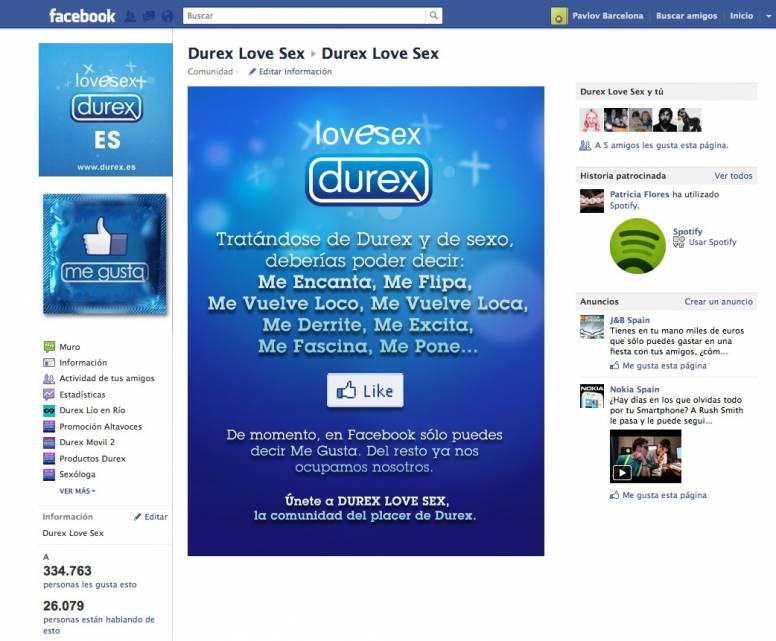Open Ver todos in Historia patrocinada
The width and height of the screenshot is (776, 641).
point(733,176)
